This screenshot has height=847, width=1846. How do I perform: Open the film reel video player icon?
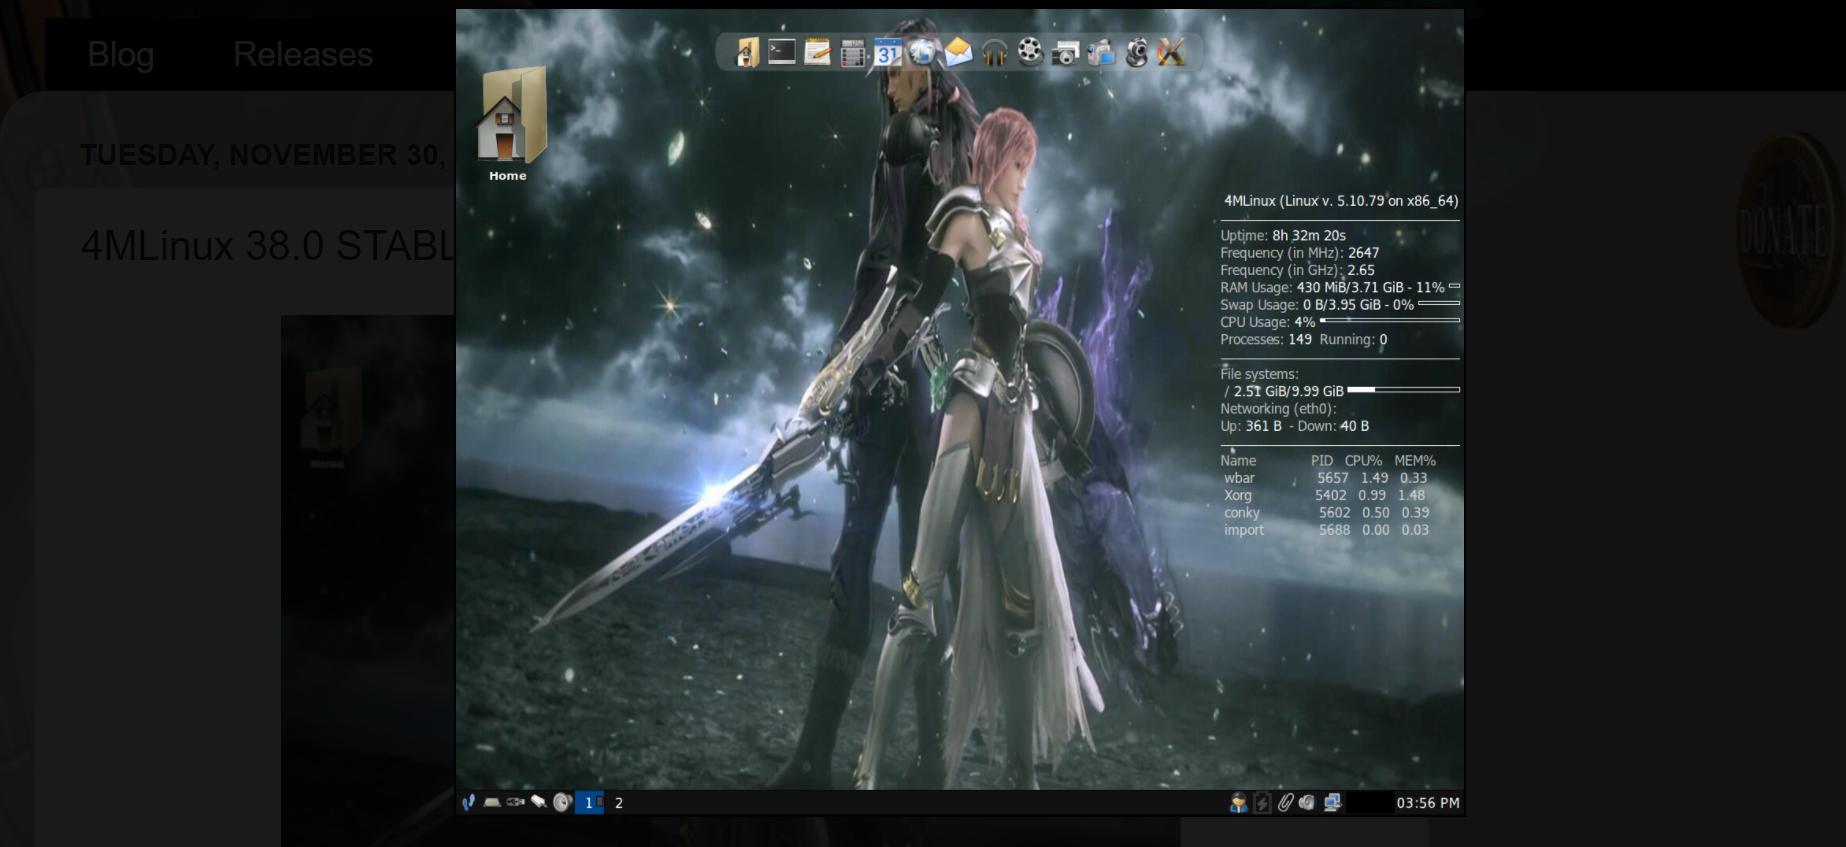coord(1030,52)
